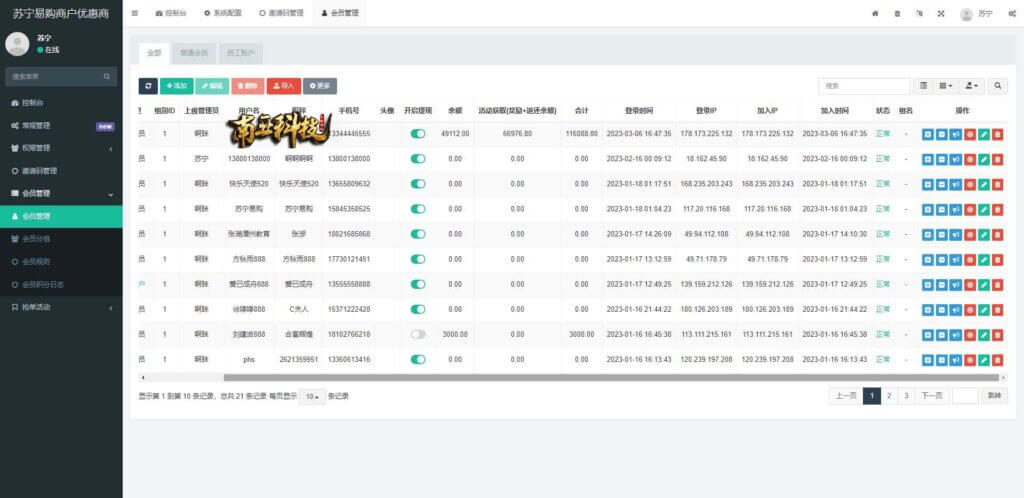Click red circle action icon for phone 13344445555 row
The width and height of the screenshot is (1024, 498).
[970, 134]
